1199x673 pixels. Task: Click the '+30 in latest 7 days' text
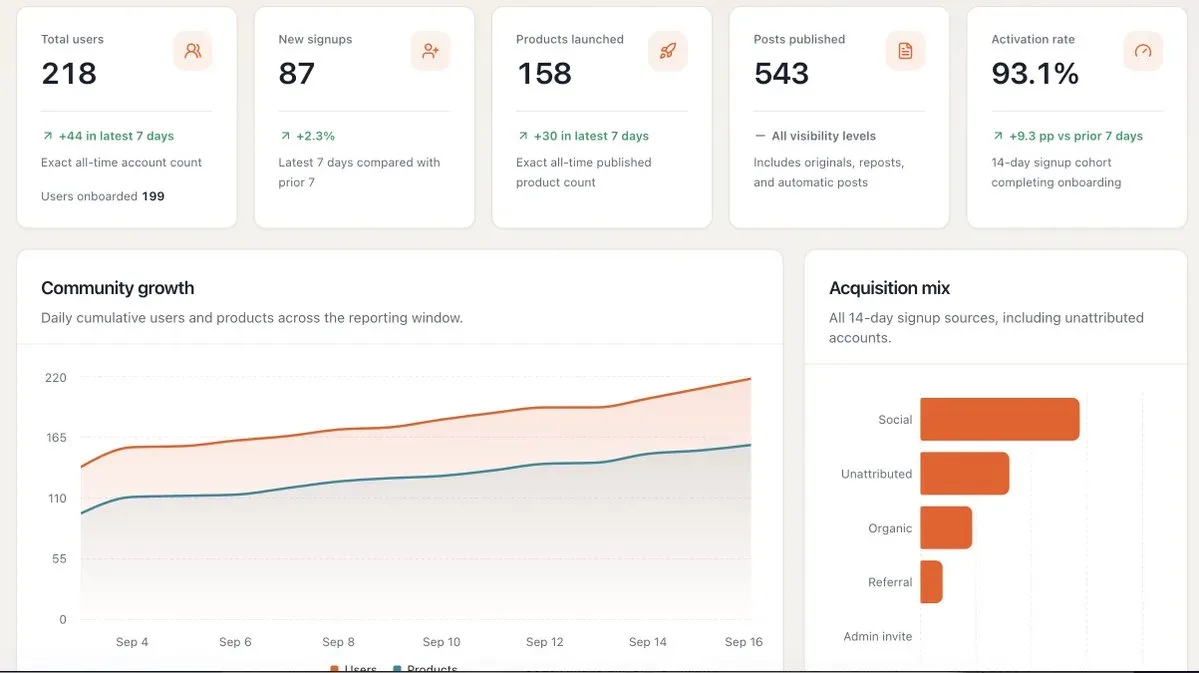pyautogui.click(x=591, y=135)
